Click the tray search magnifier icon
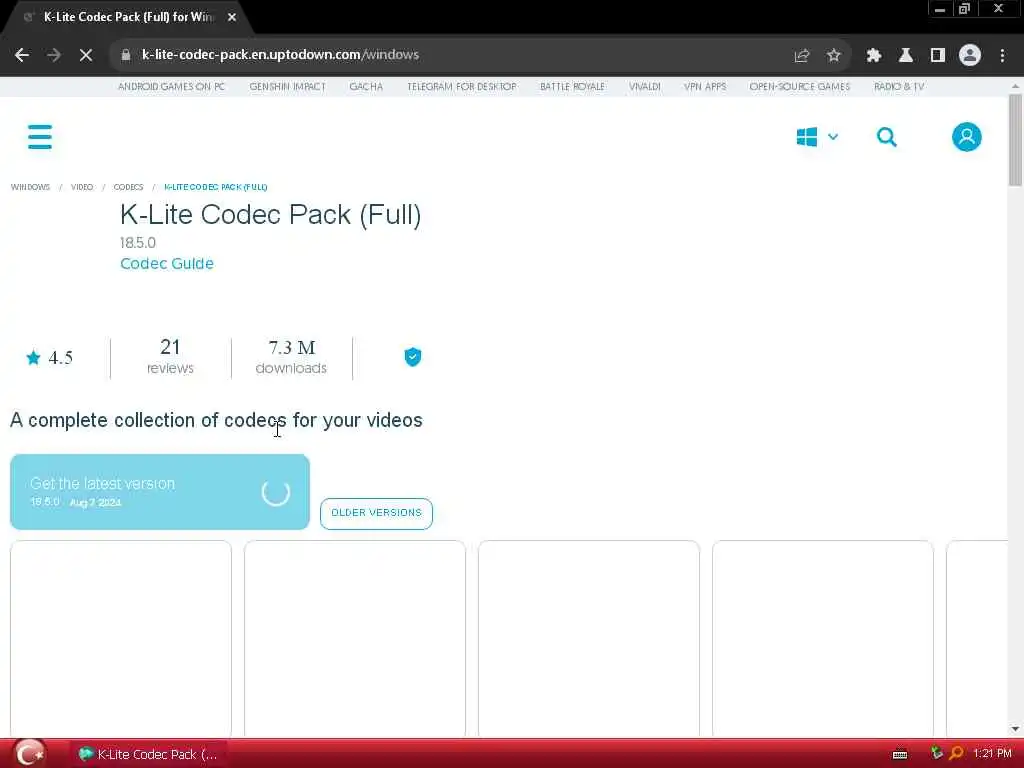The height and width of the screenshot is (768, 1024). 957,754
